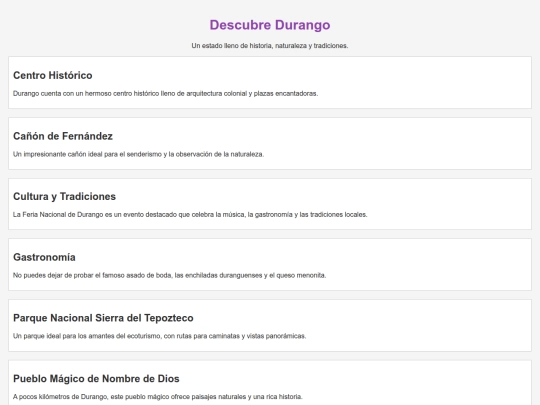Click the Gastronomía heading
The width and height of the screenshot is (540, 405).
(44, 257)
